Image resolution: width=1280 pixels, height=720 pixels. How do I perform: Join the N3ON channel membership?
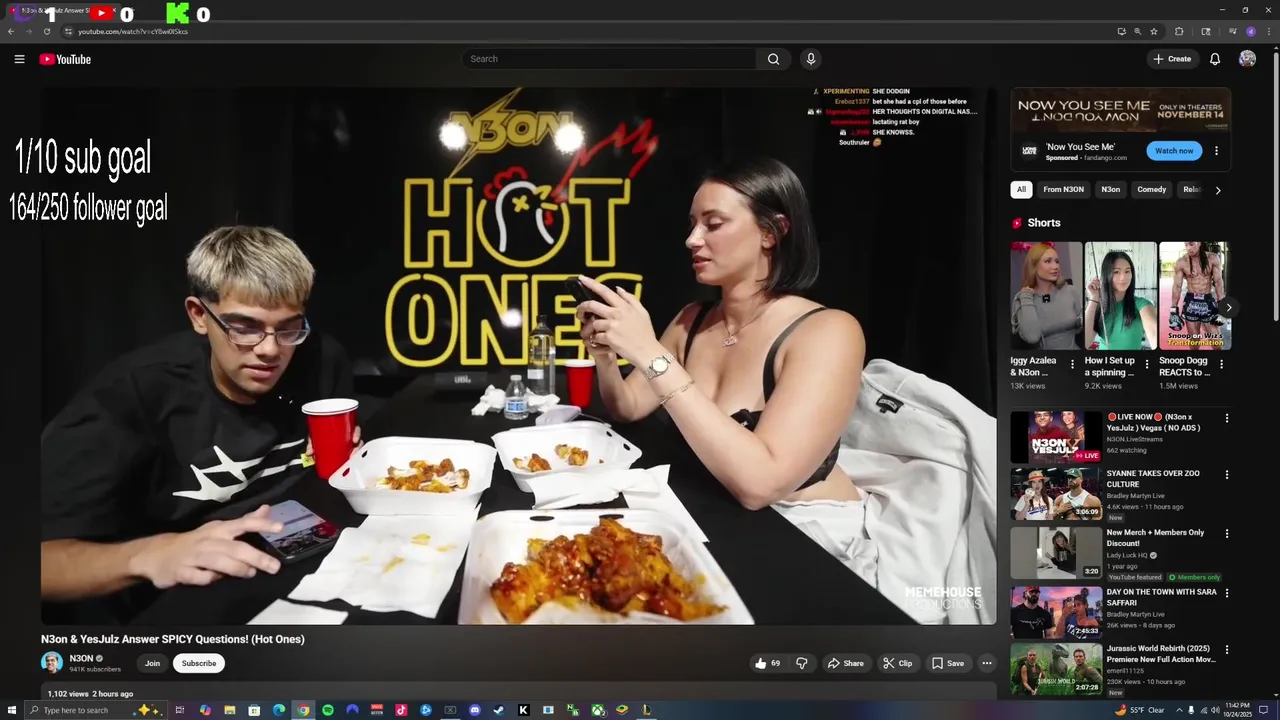tap(152, 663)
